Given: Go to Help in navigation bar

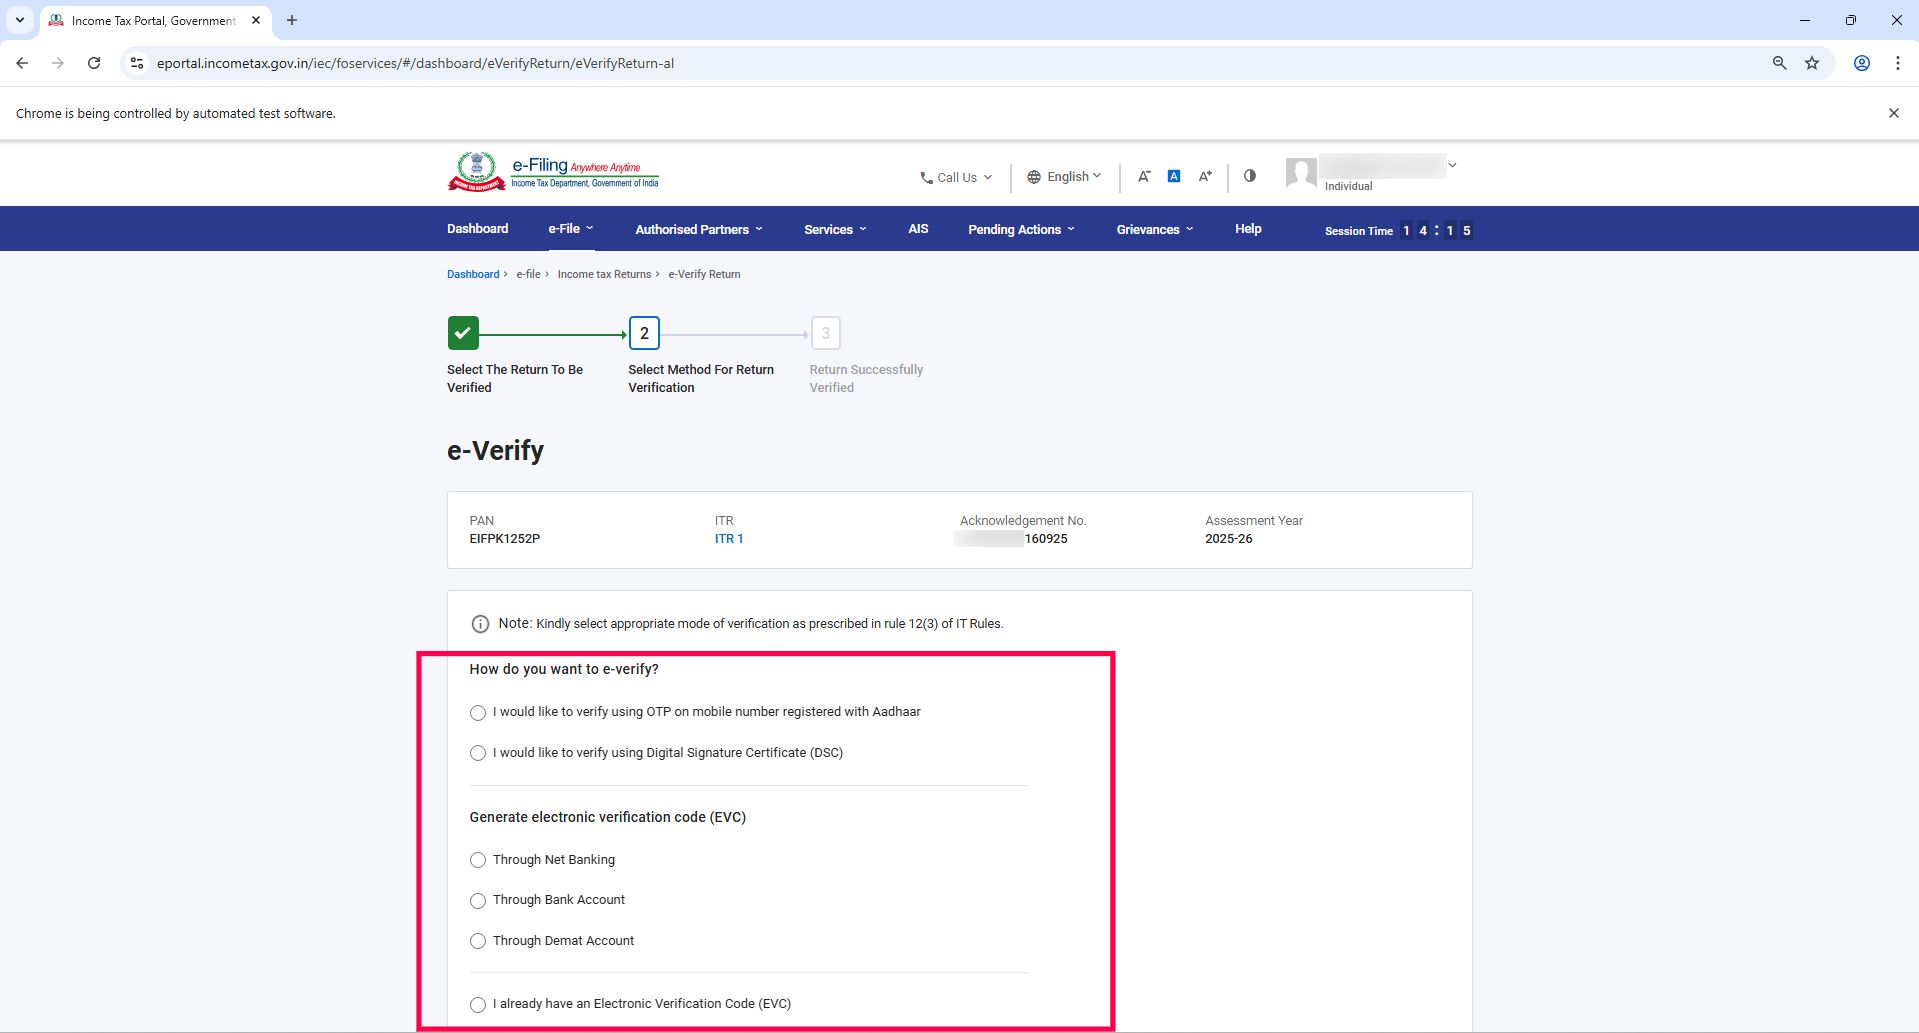Looking at the screenshot, I should tap(1248, 229).
